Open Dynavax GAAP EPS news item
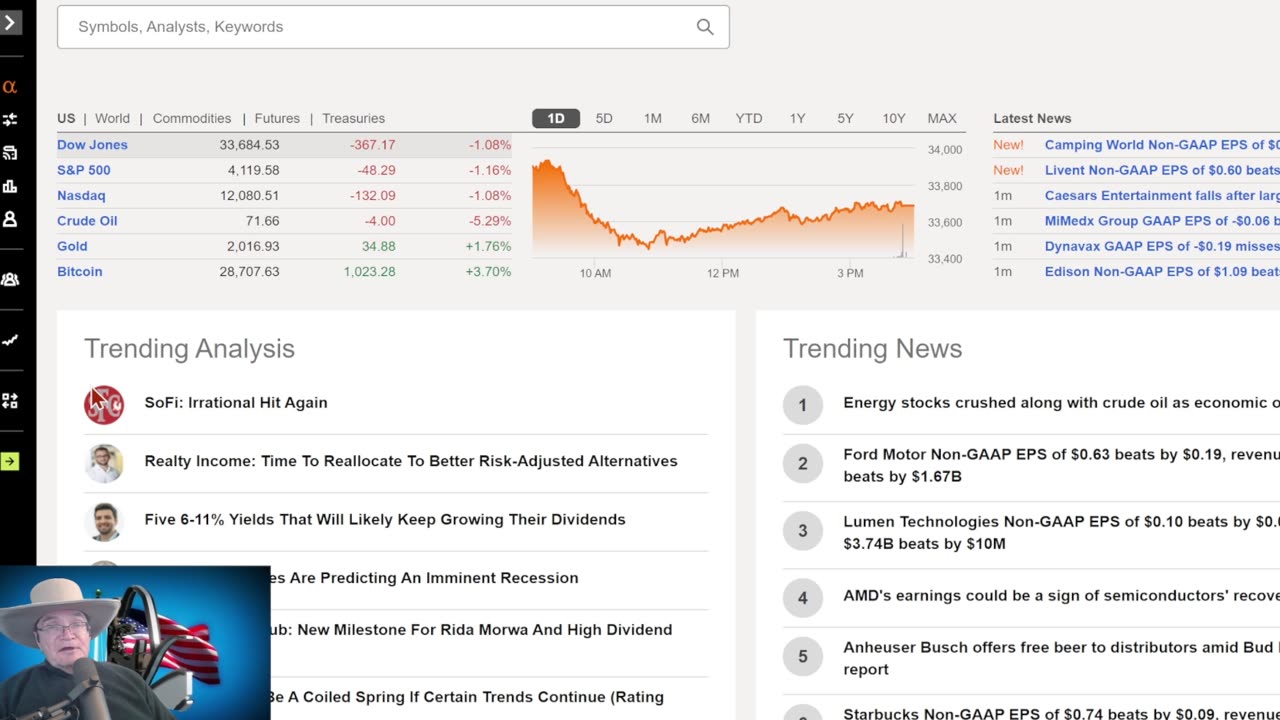Screen dimensions: 1280x720 pos(1162,246)
